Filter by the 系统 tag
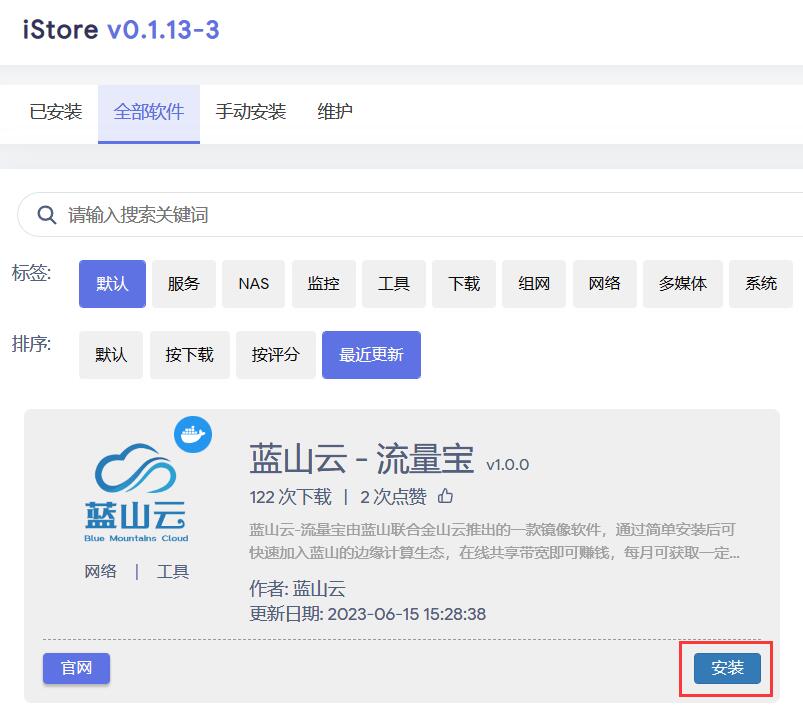Screen dimensions: 803x714 761,284
